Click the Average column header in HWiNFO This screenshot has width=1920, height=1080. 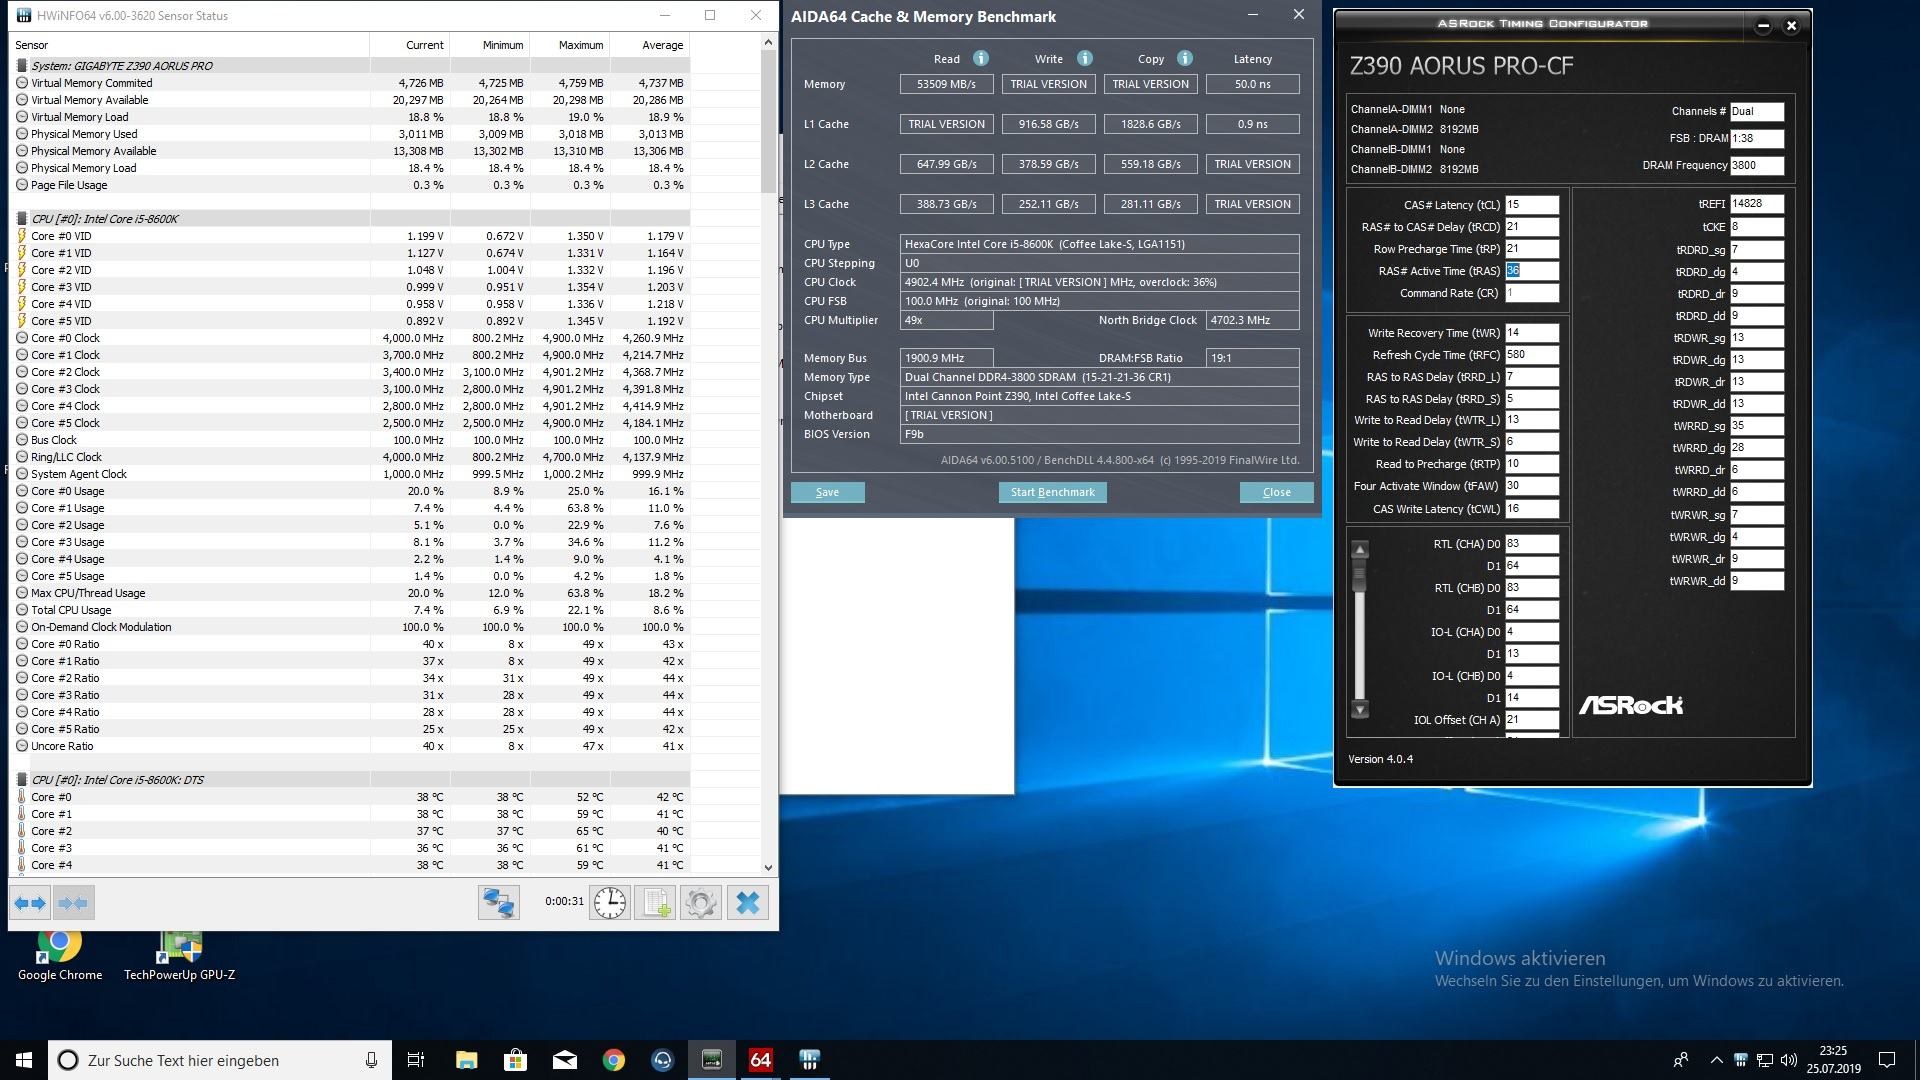(650, 45)
